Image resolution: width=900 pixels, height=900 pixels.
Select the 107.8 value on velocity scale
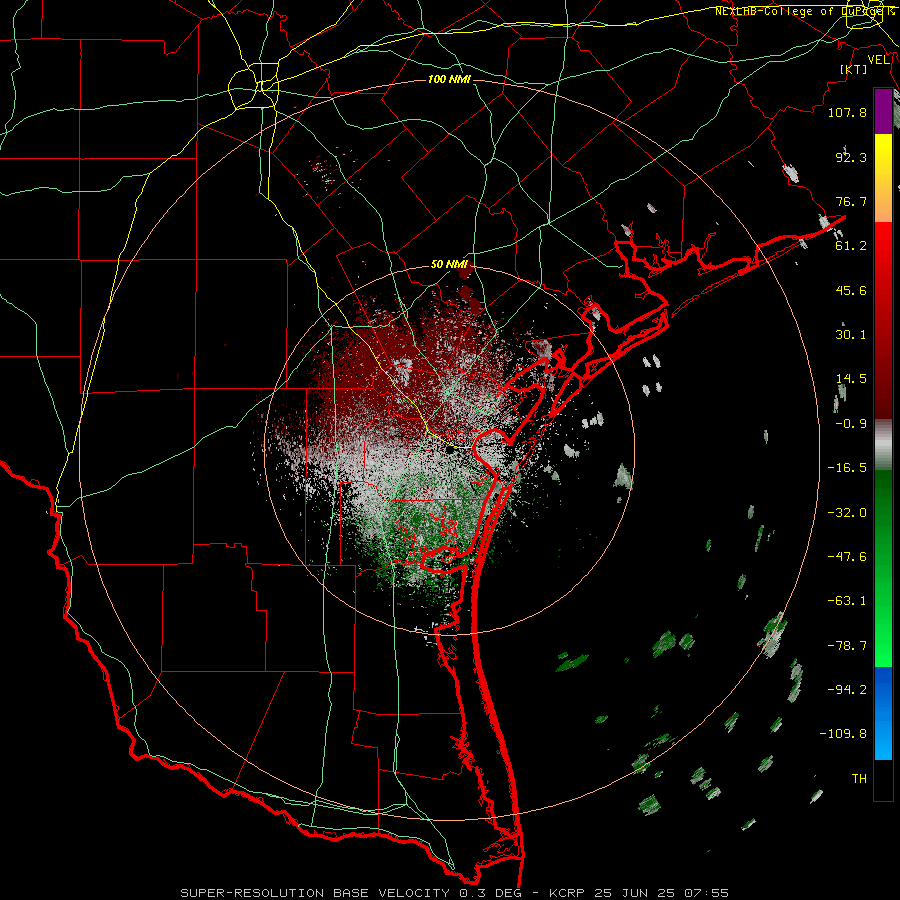(x=847, y=112)
